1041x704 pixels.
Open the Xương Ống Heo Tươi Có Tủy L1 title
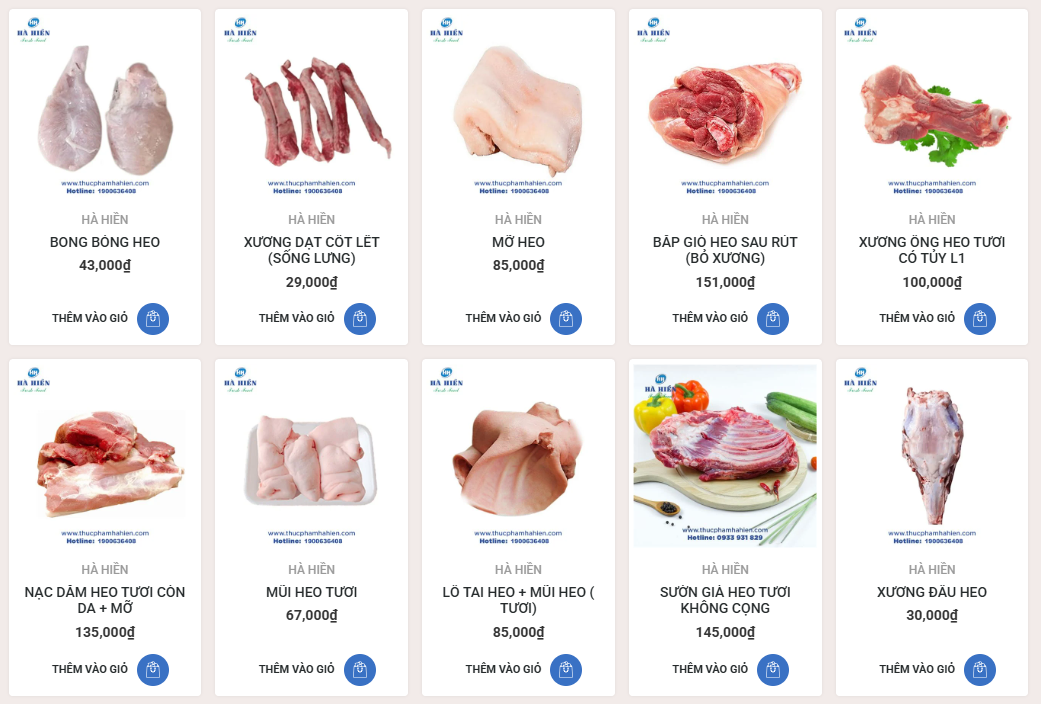pos(931,250)
